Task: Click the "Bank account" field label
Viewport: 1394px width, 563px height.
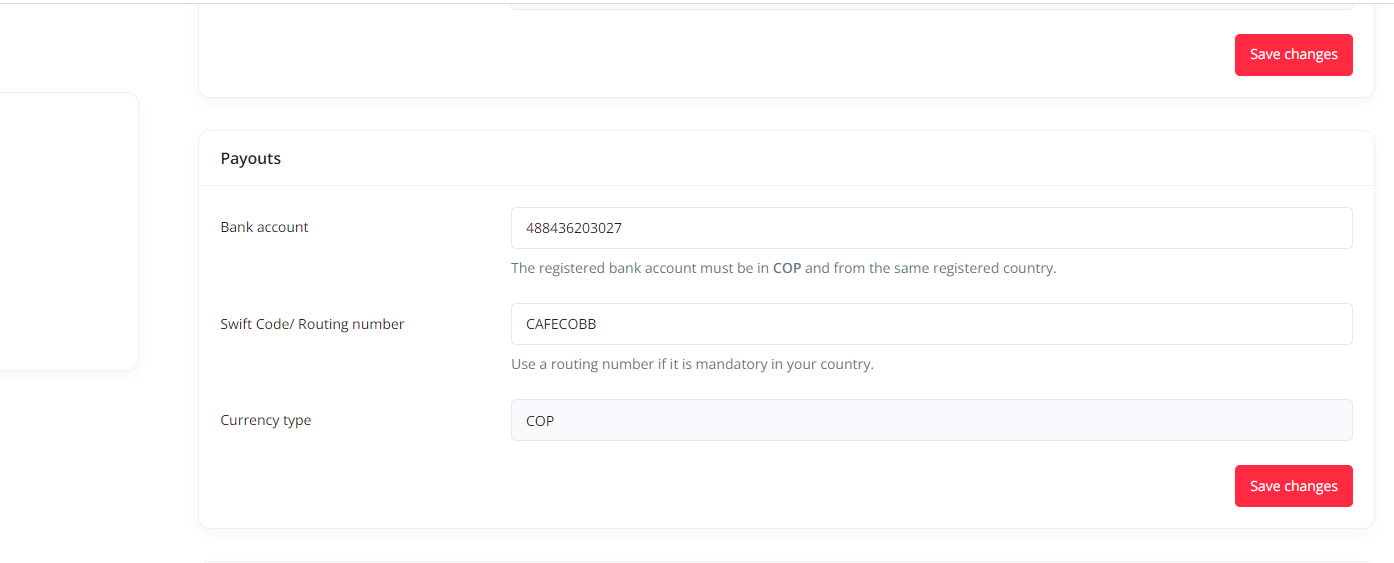Action: pos(264,227)
